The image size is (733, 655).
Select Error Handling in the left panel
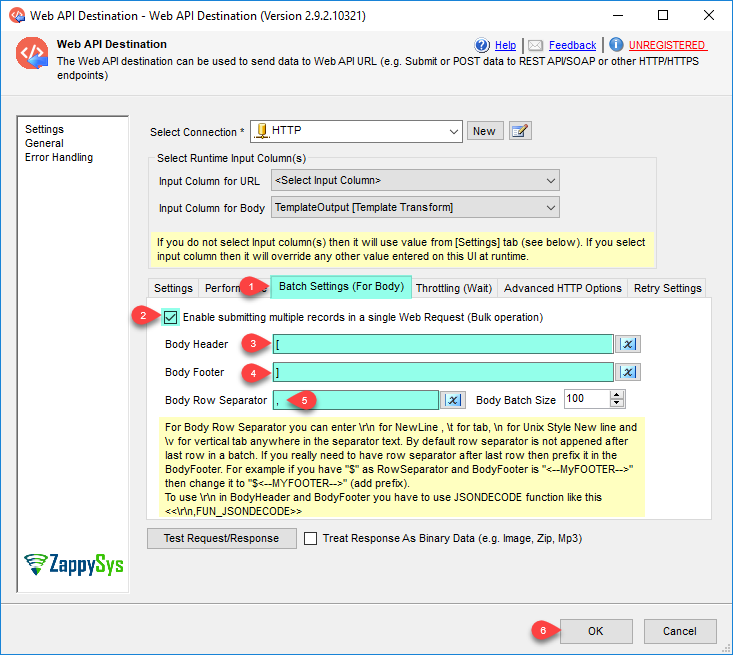click(59, 157)
